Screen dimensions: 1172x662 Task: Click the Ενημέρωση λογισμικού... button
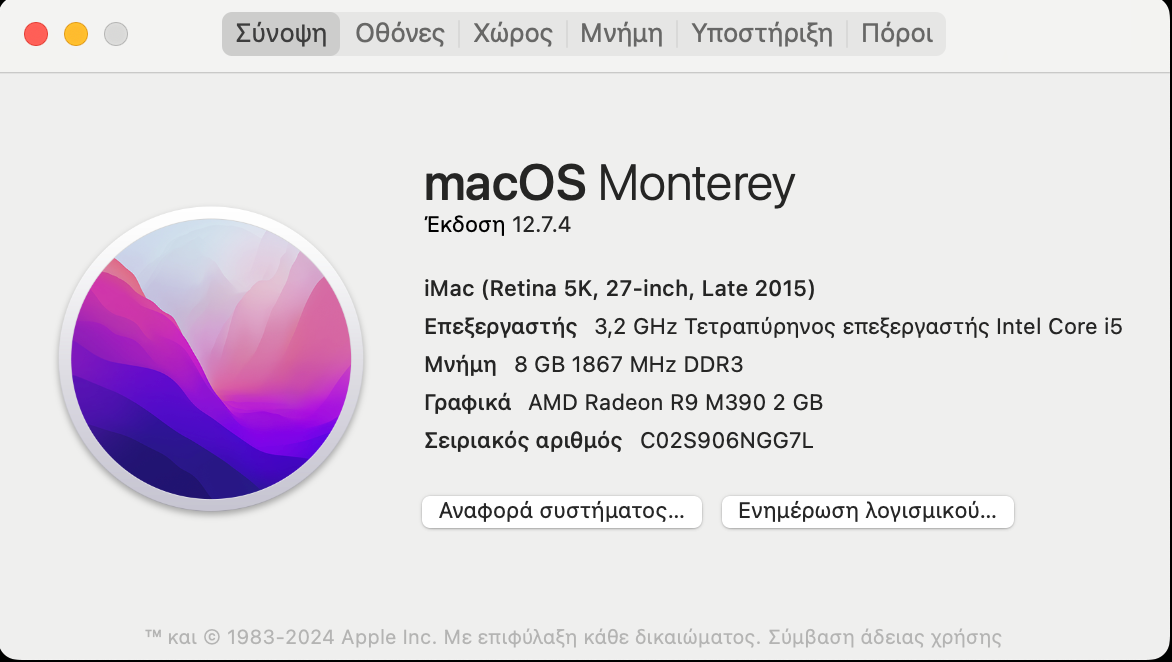(868, 512)
